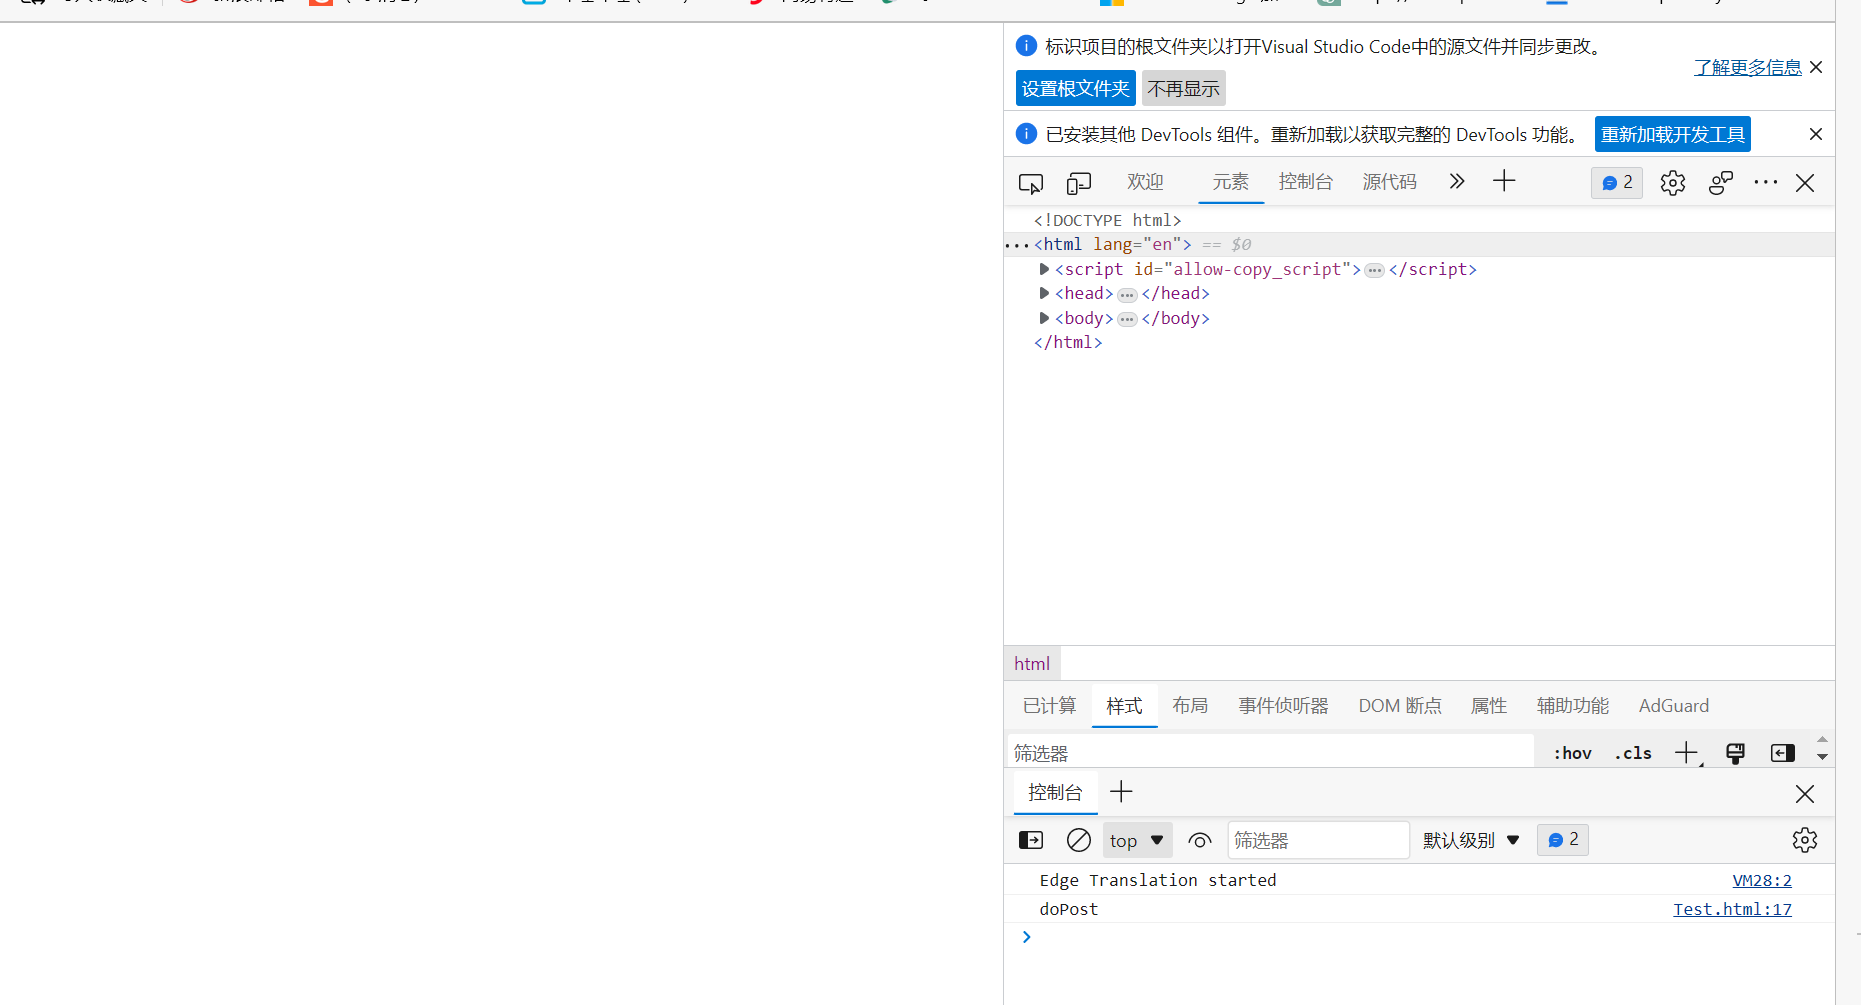Screen dimensions: 1861x1005
Task: Toggle .cls class editor
Action: pos(1633,753)
